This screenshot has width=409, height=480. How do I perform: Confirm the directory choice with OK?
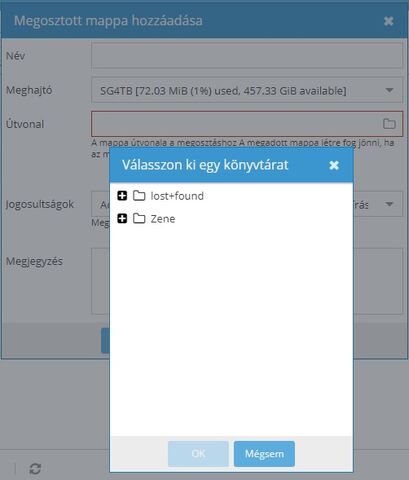pyautogui.click(x=198, y=454)
